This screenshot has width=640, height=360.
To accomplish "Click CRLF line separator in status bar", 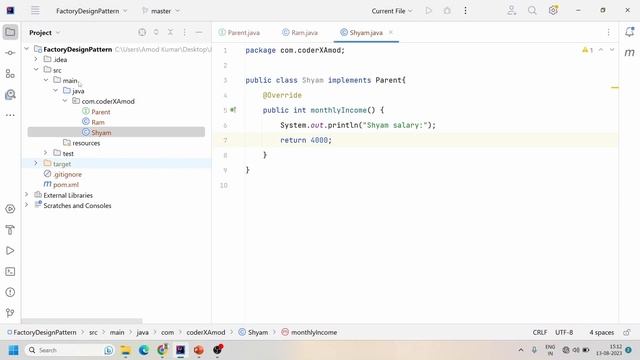I will [540, 332].
